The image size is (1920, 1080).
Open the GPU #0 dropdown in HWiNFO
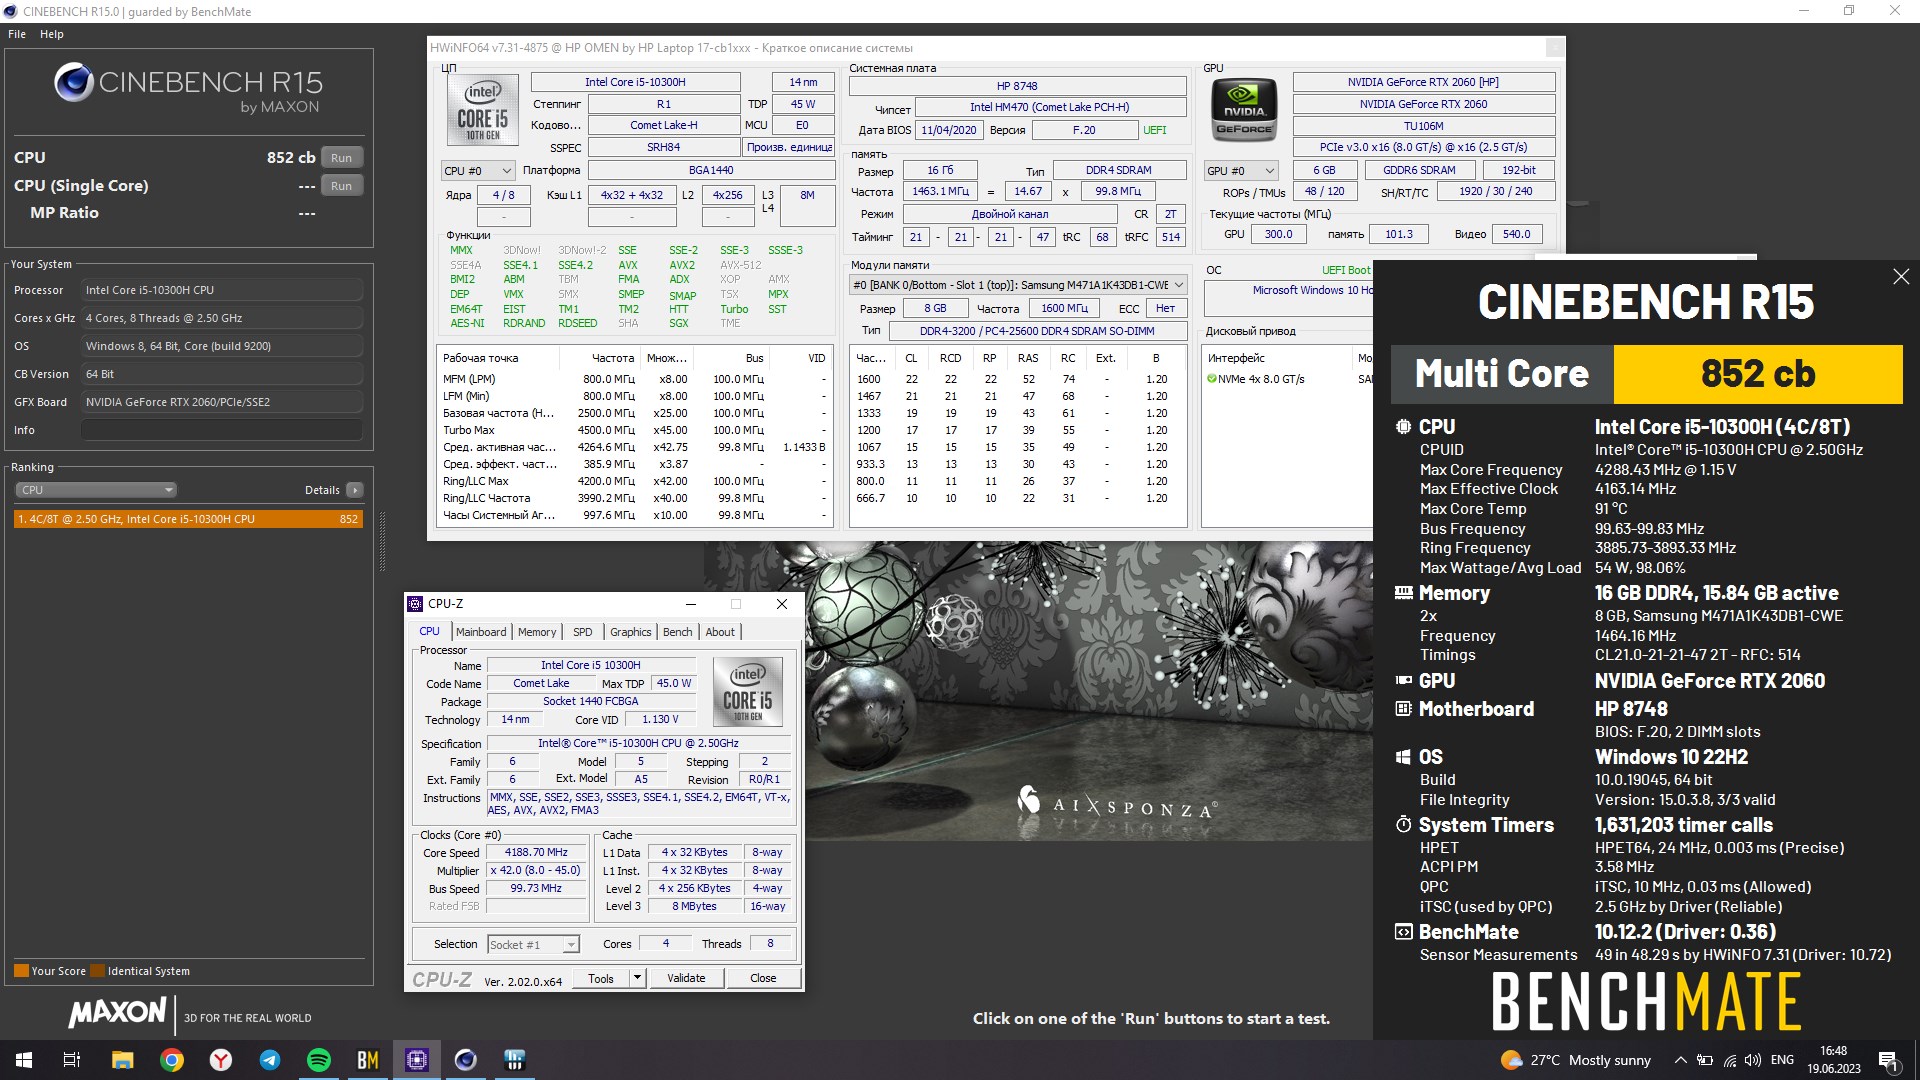point(1241,171)
